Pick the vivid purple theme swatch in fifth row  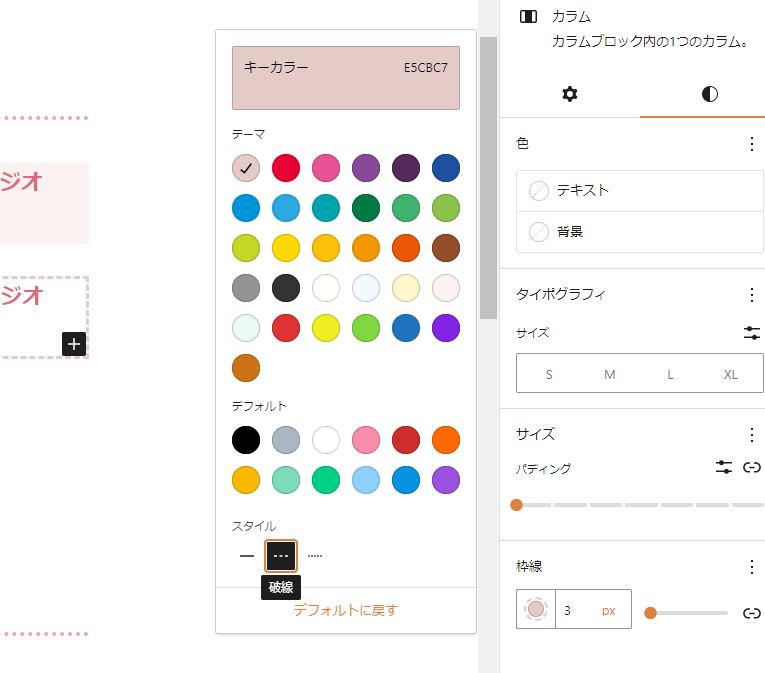(446, 328)
